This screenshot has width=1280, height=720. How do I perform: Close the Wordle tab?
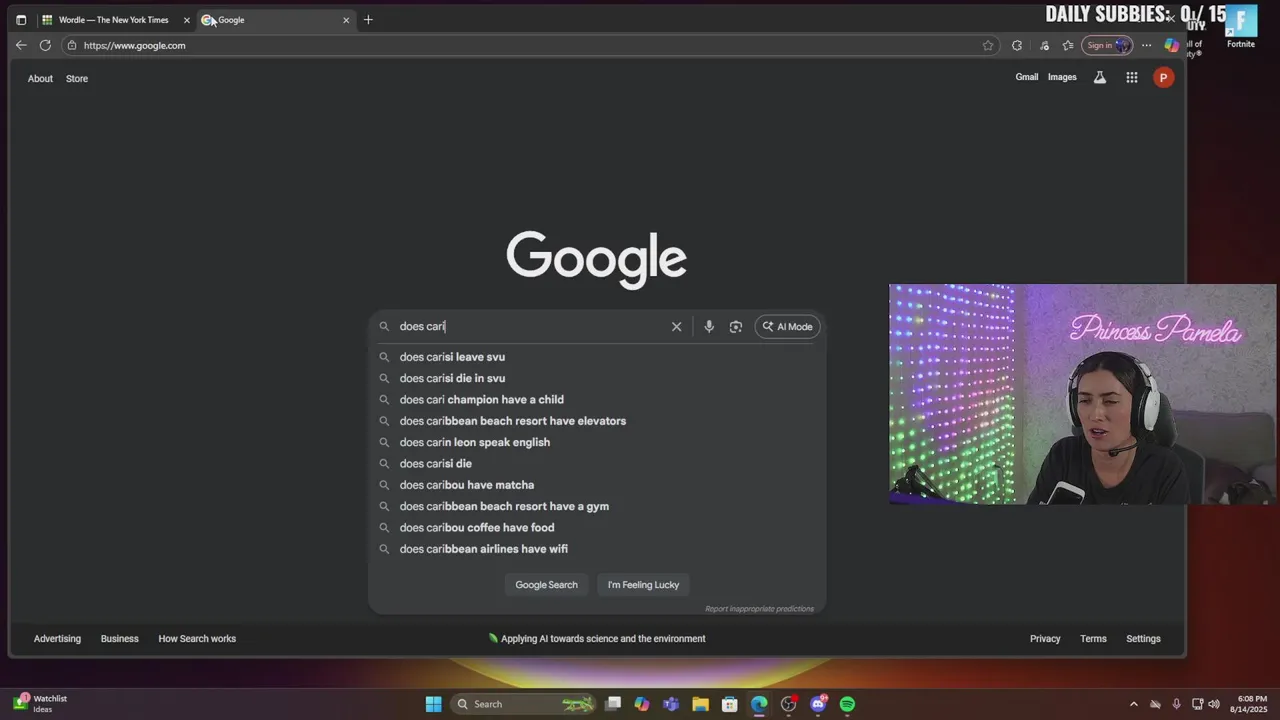click(x=186, y=20)
